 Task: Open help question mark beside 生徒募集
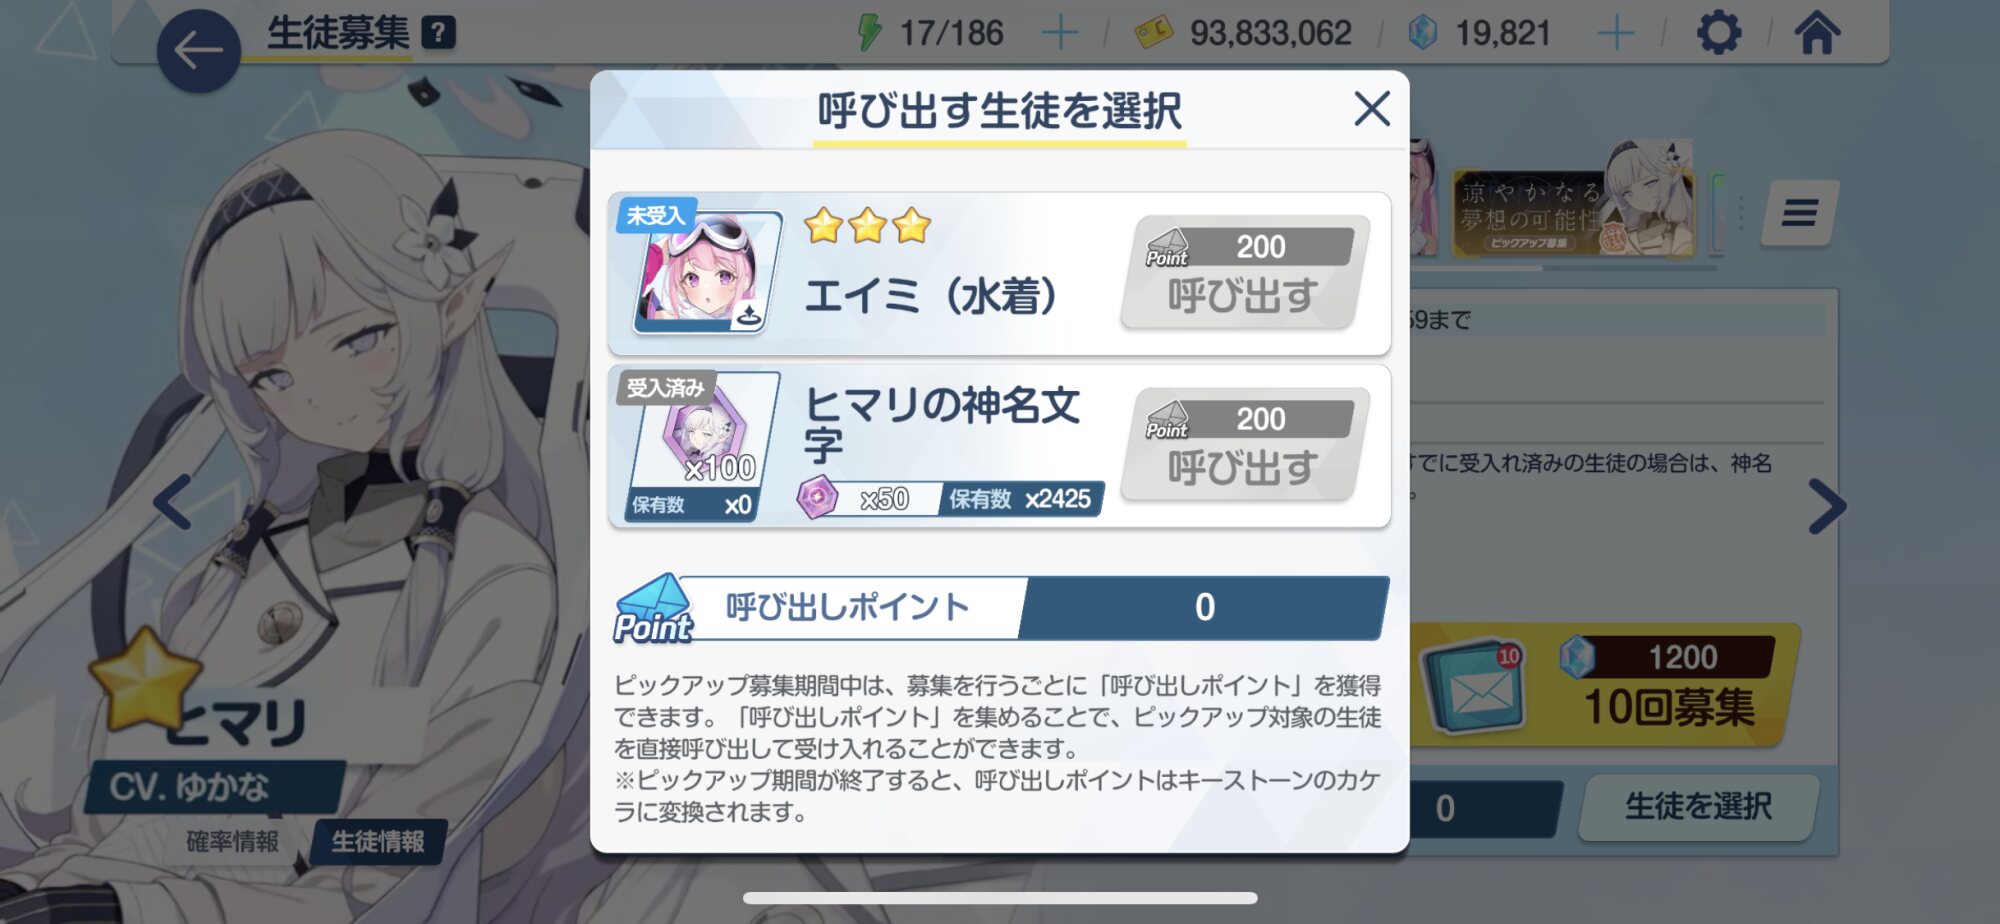[x=438, y=33]
